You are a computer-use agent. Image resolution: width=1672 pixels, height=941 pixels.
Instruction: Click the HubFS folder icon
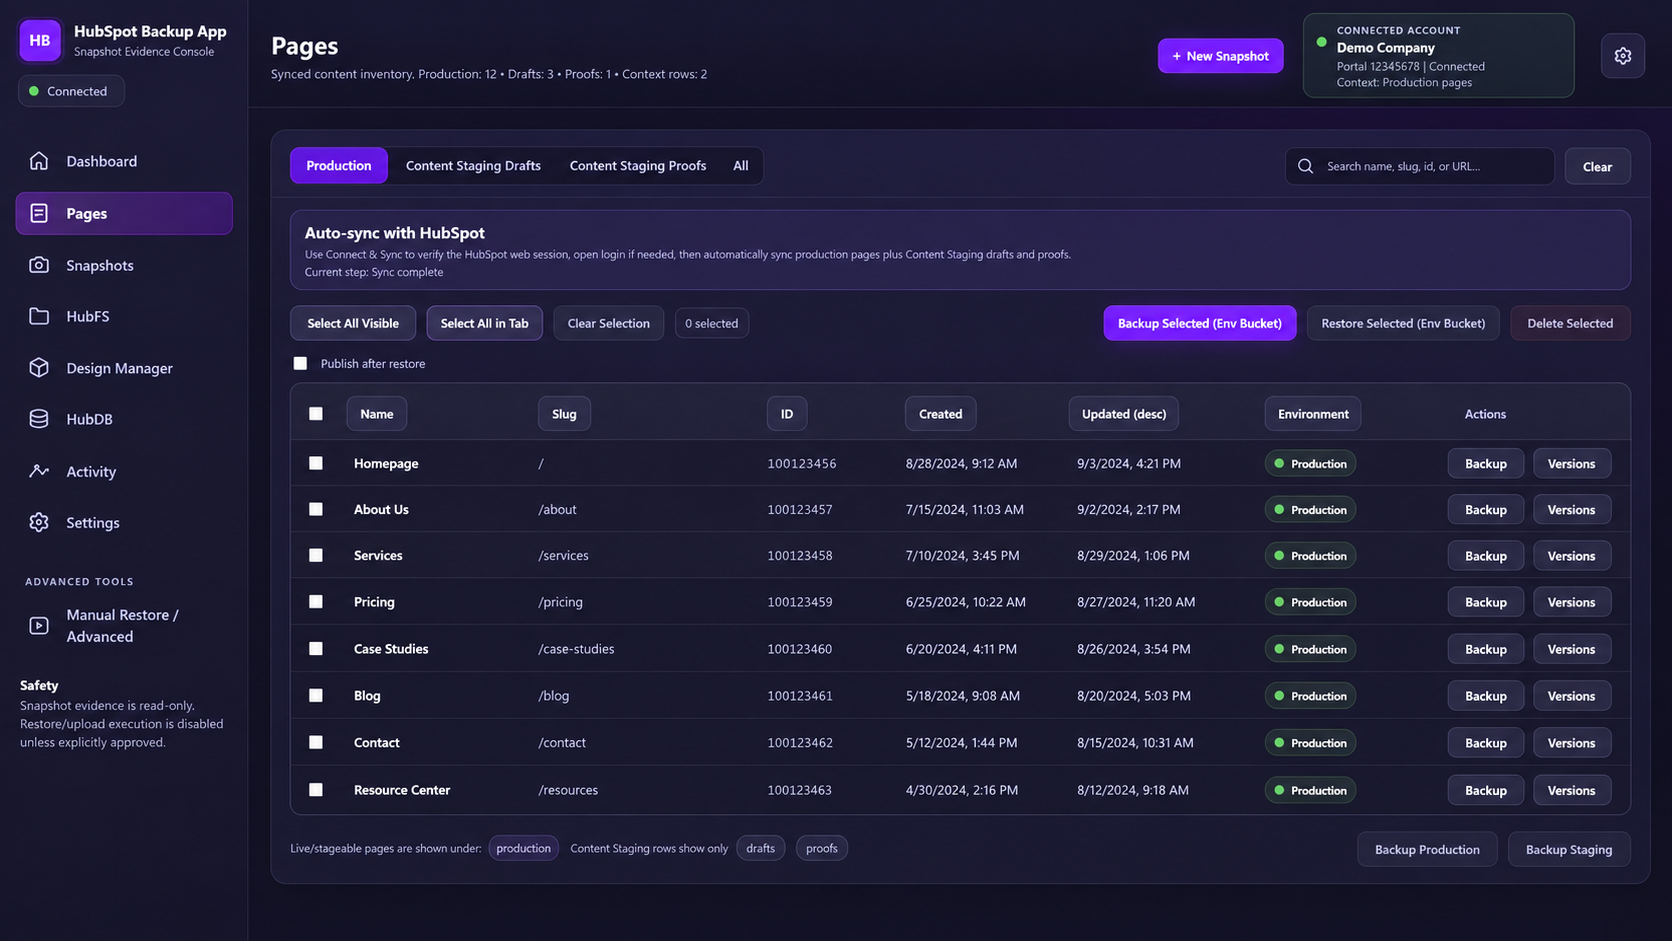click(39, 316)
